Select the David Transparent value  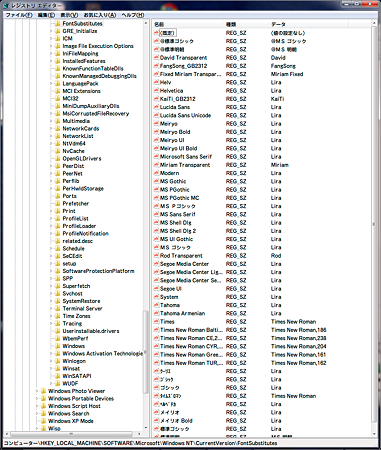tap(183, 58)
